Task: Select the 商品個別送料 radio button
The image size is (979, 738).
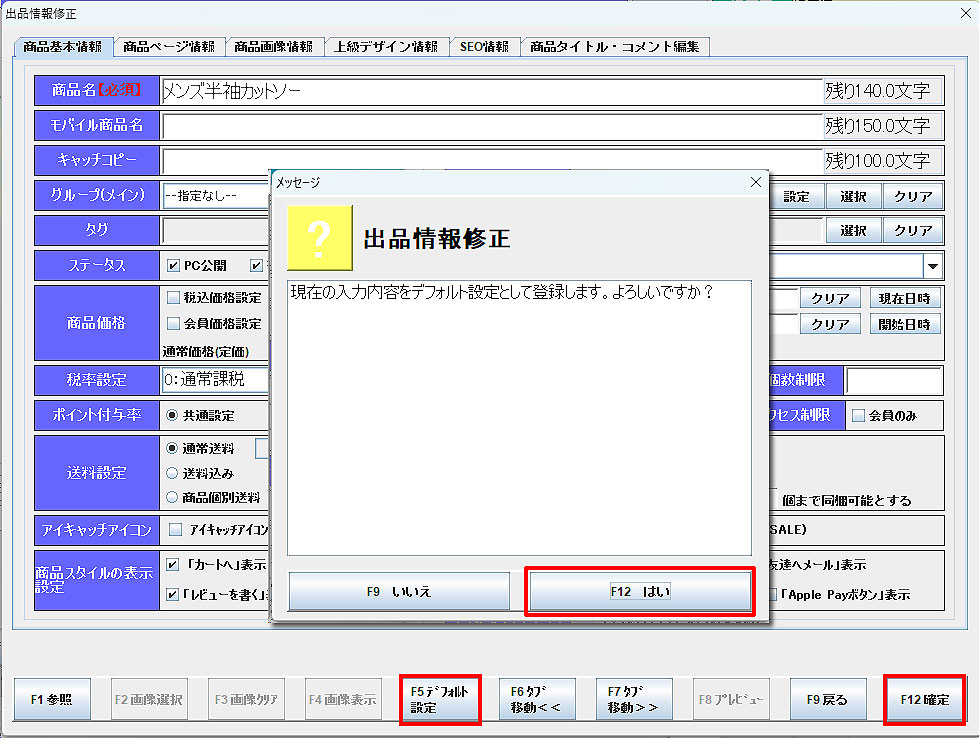Action: 172,498
